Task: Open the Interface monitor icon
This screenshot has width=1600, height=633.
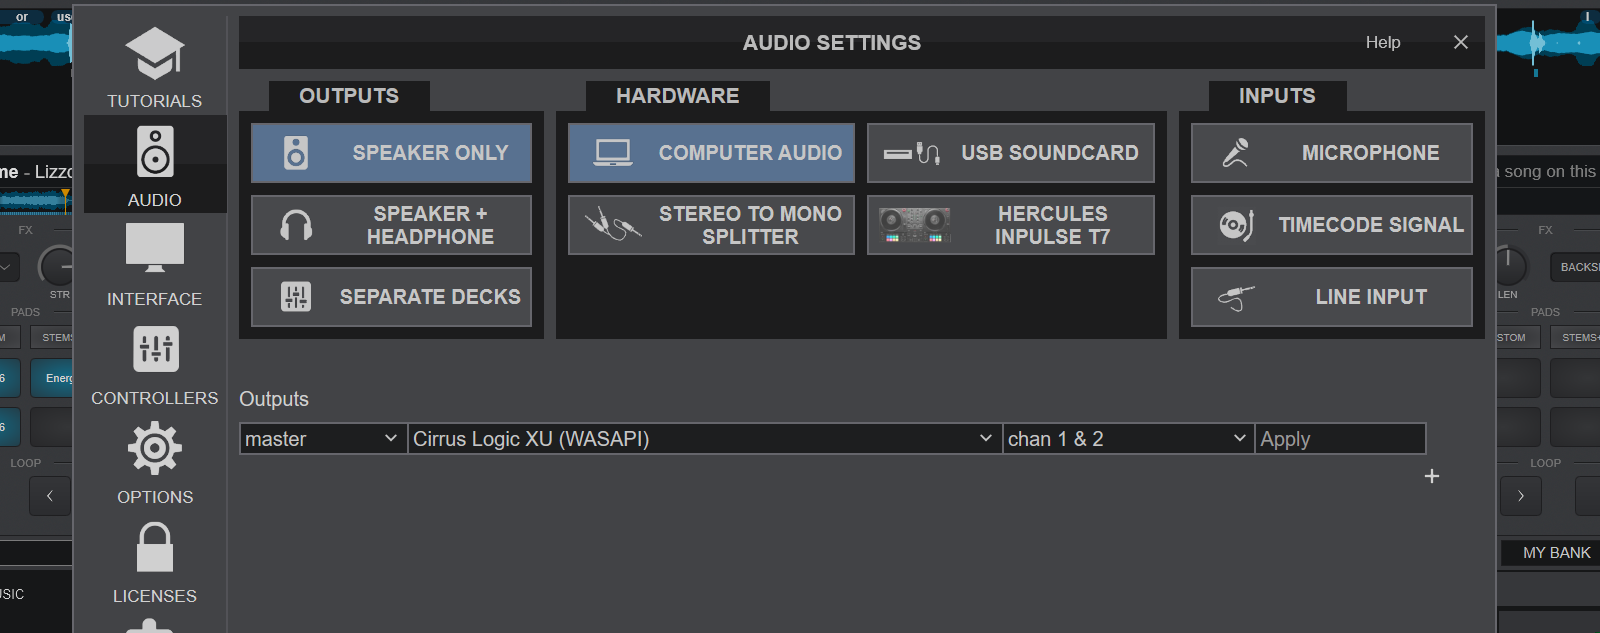Action: point(155,248)
